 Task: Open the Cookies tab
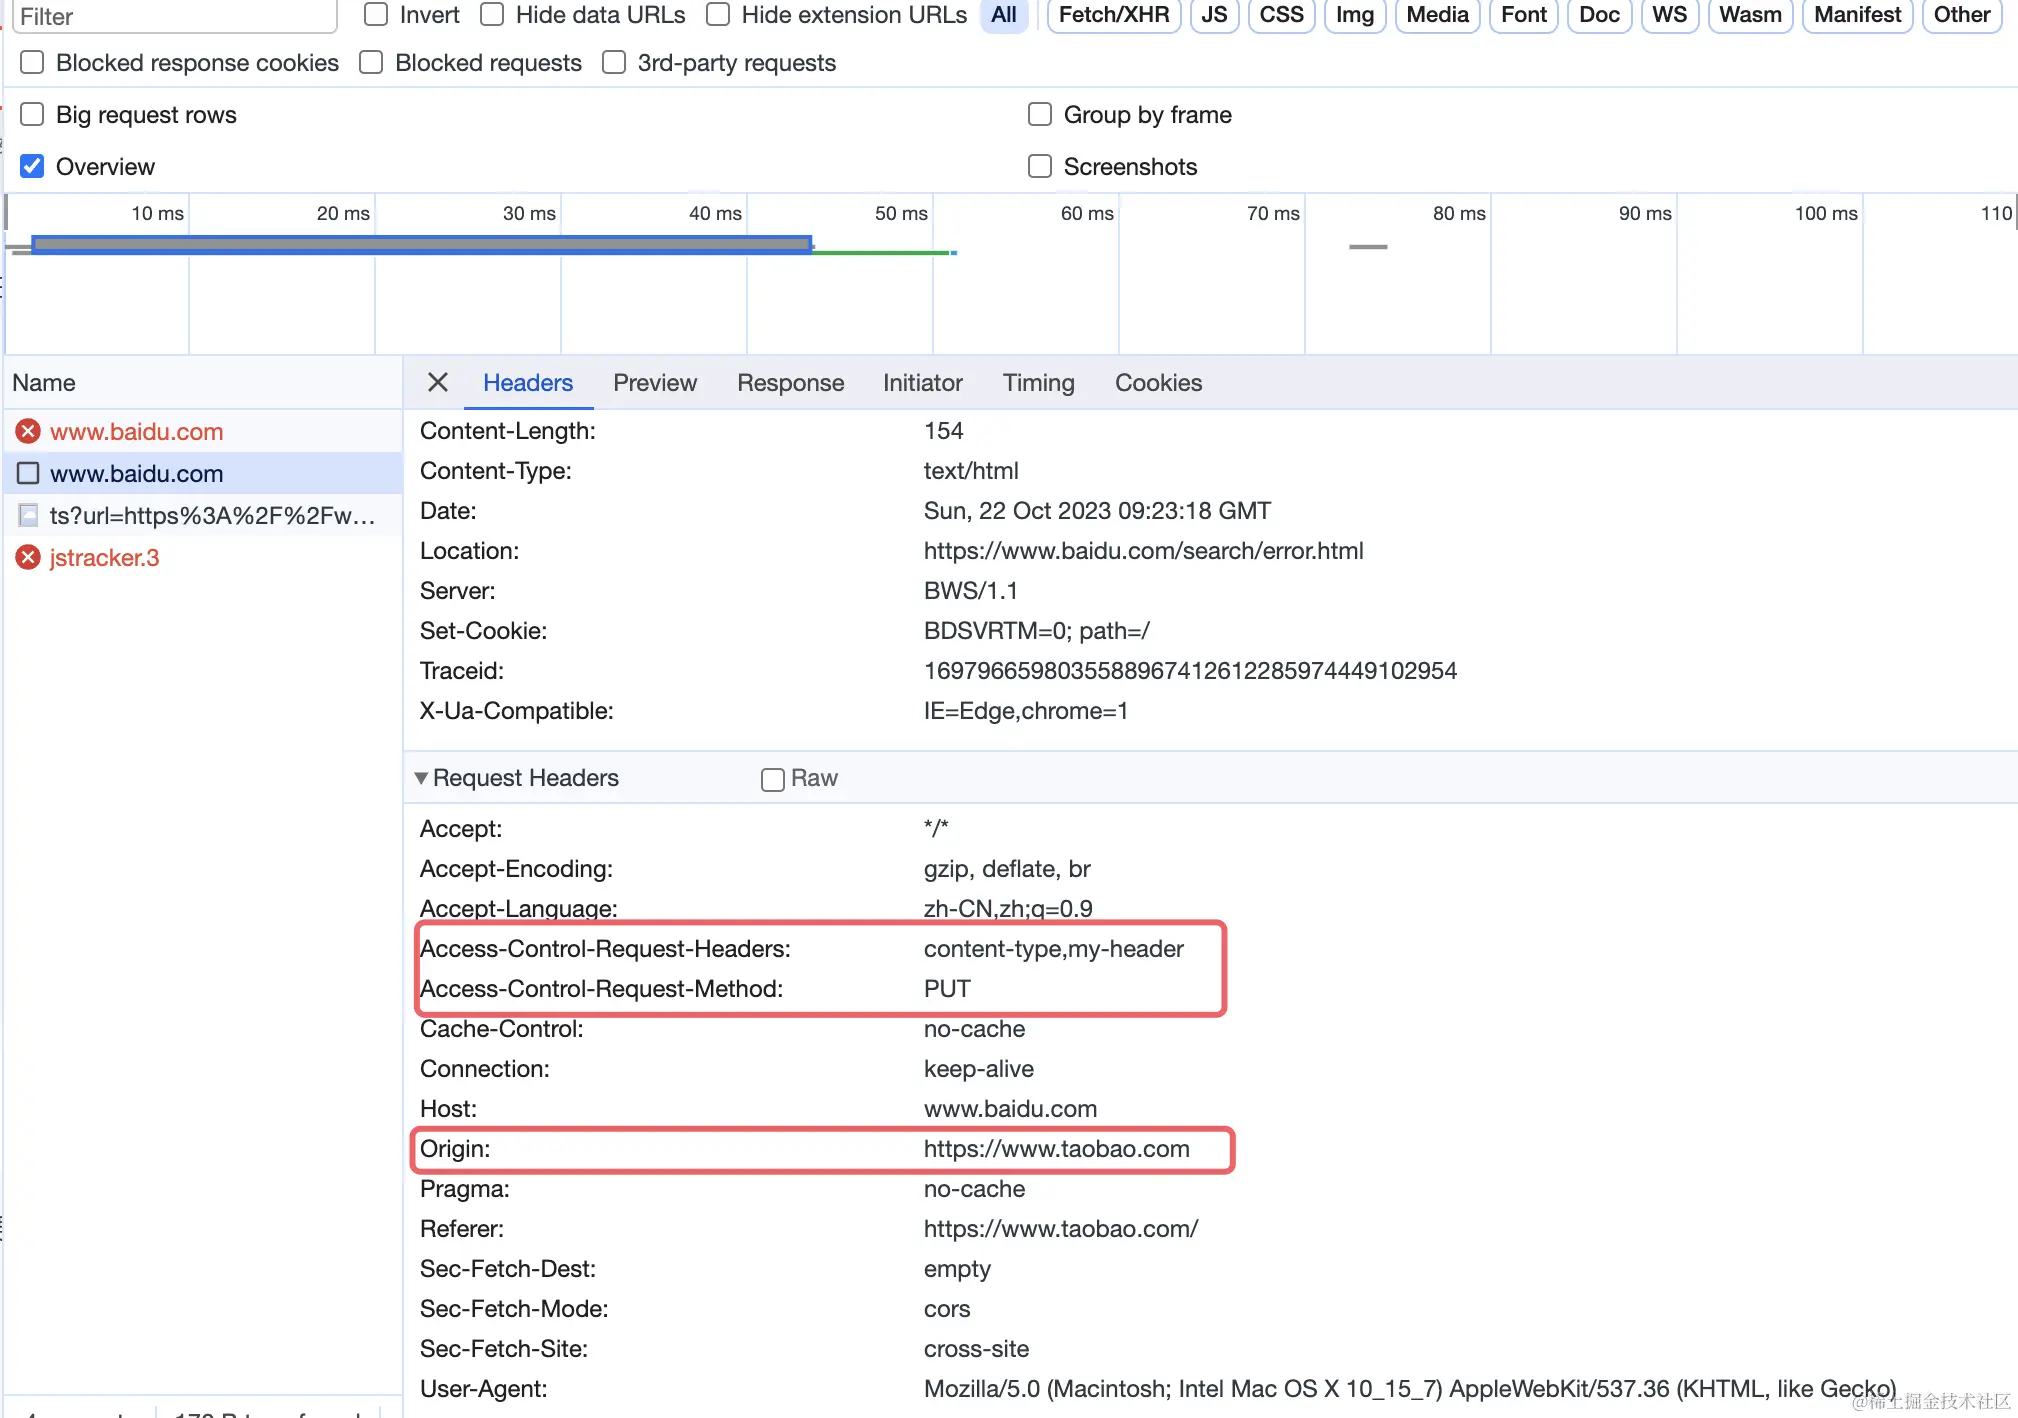(1158, 383)
